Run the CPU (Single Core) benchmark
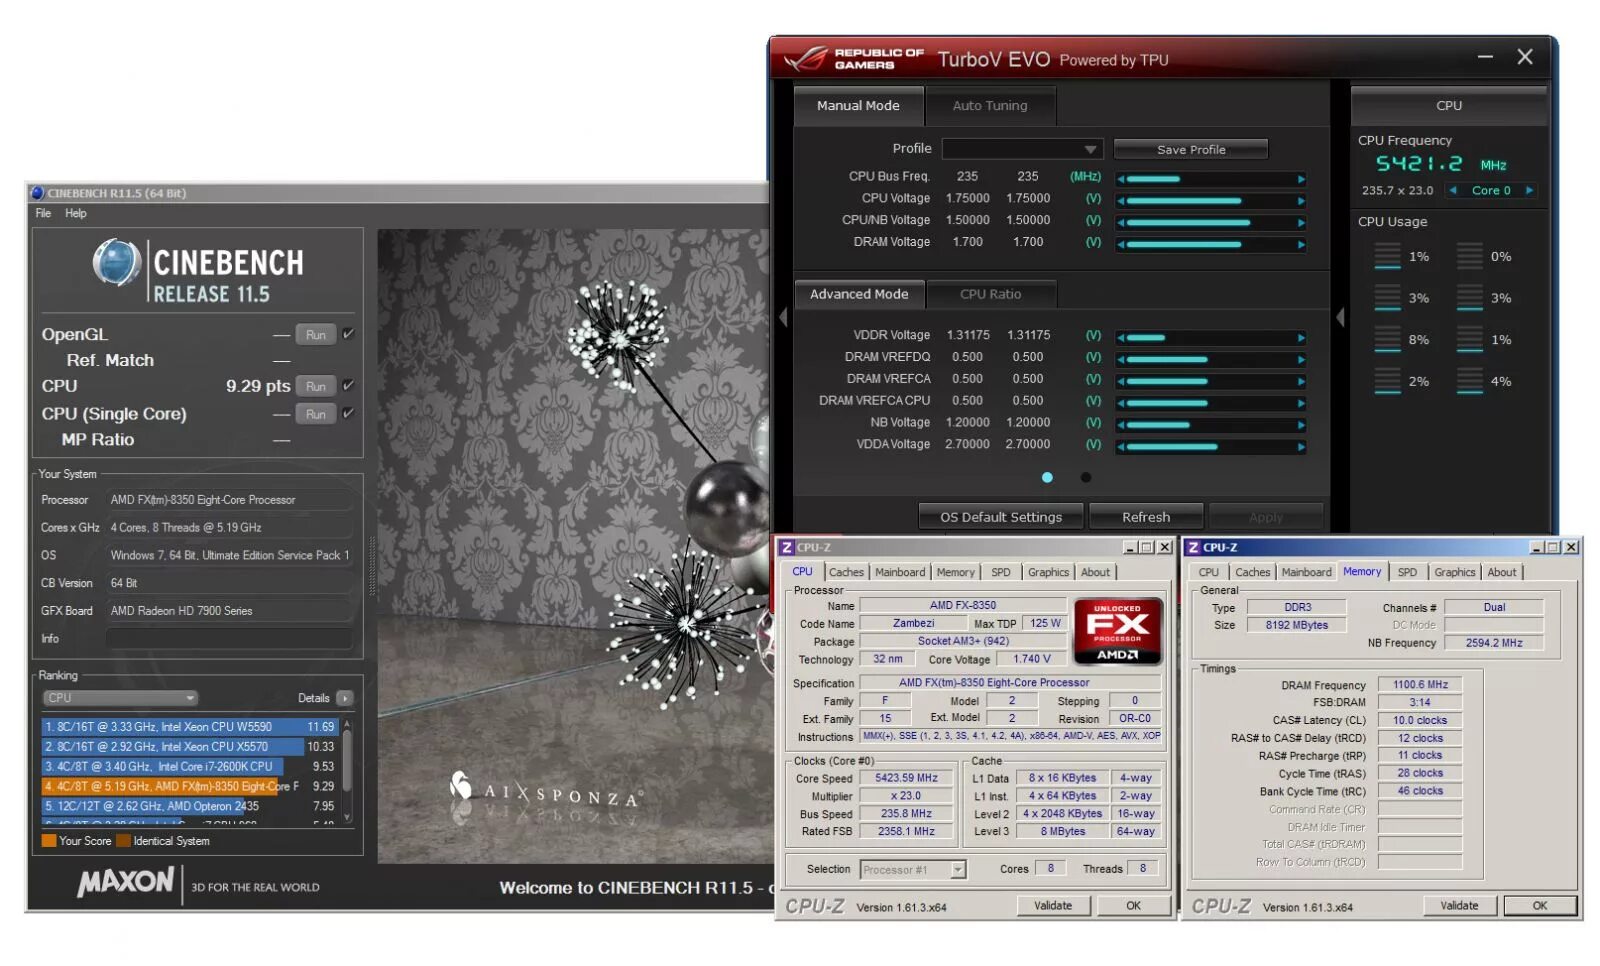Viewport: 1600px width, 966px height. [316, 414]
